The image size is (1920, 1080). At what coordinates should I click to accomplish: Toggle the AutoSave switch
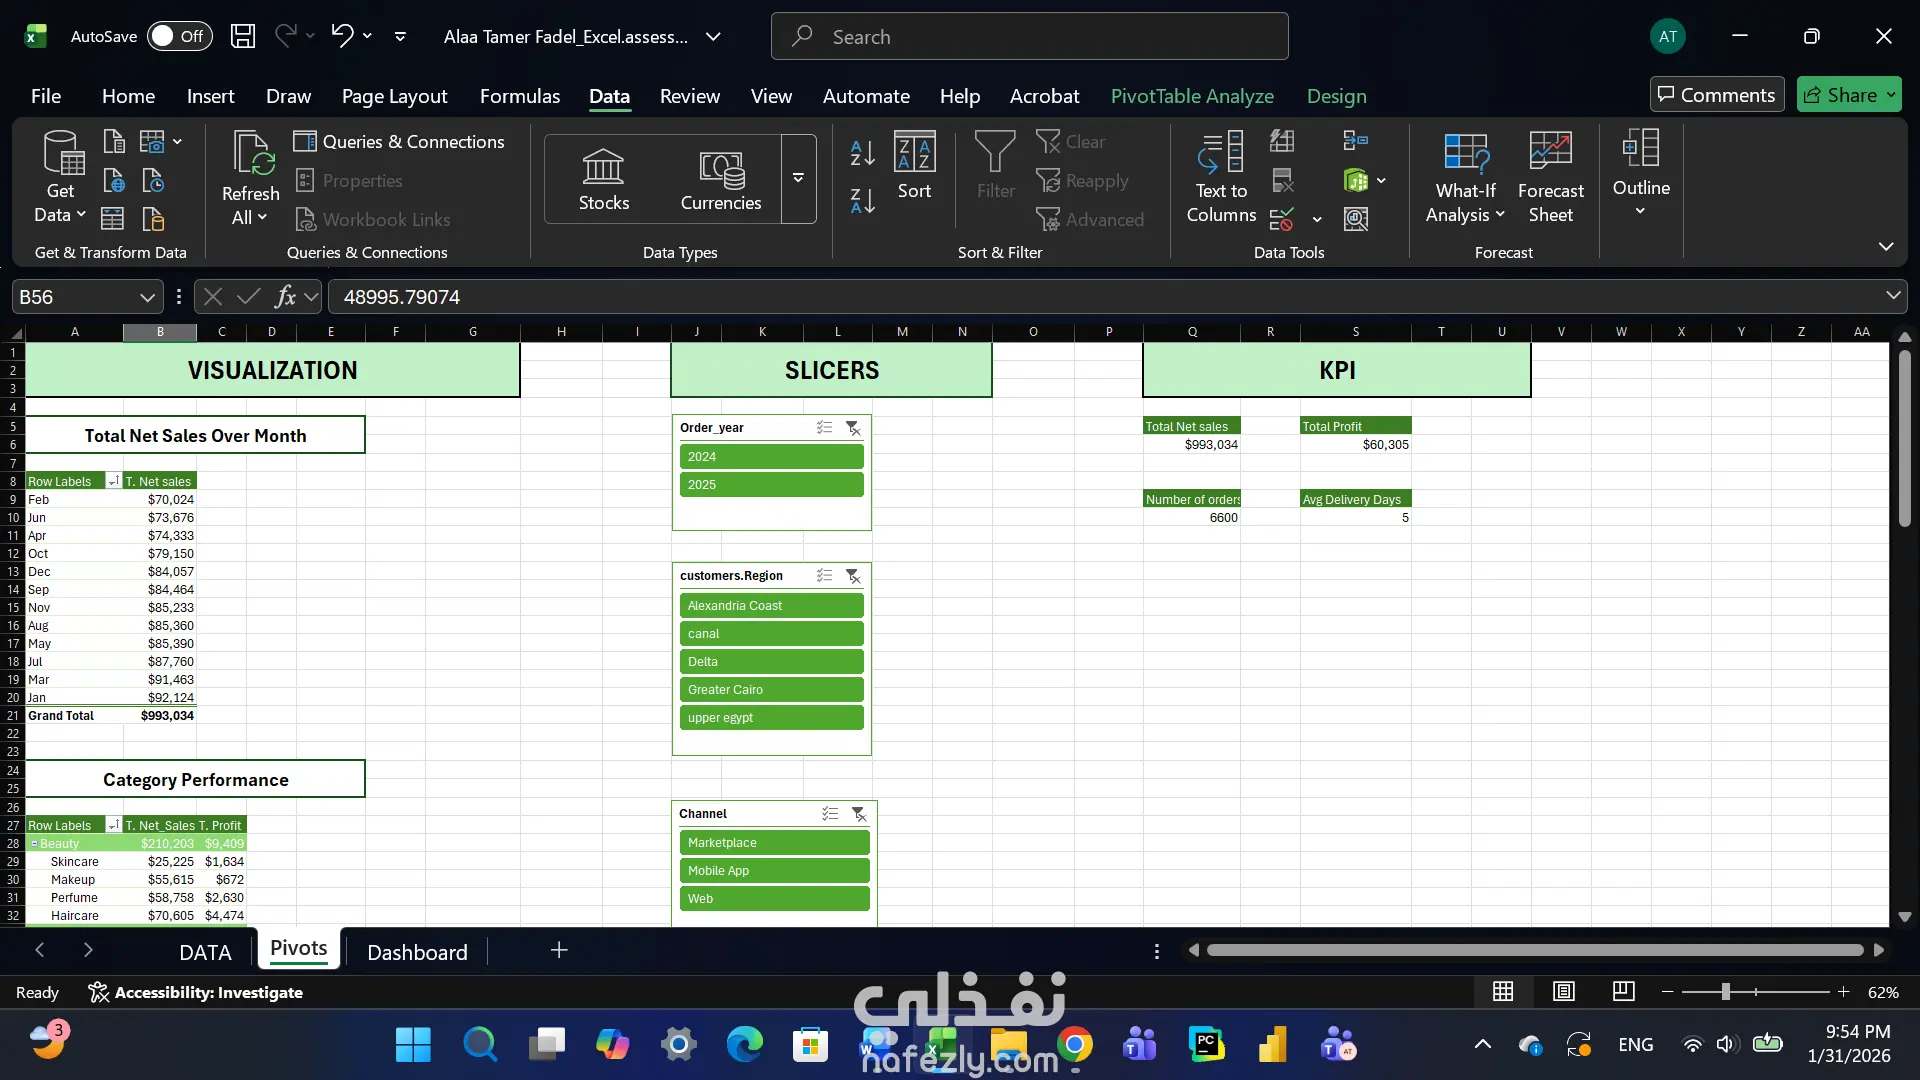coord(179,37)
